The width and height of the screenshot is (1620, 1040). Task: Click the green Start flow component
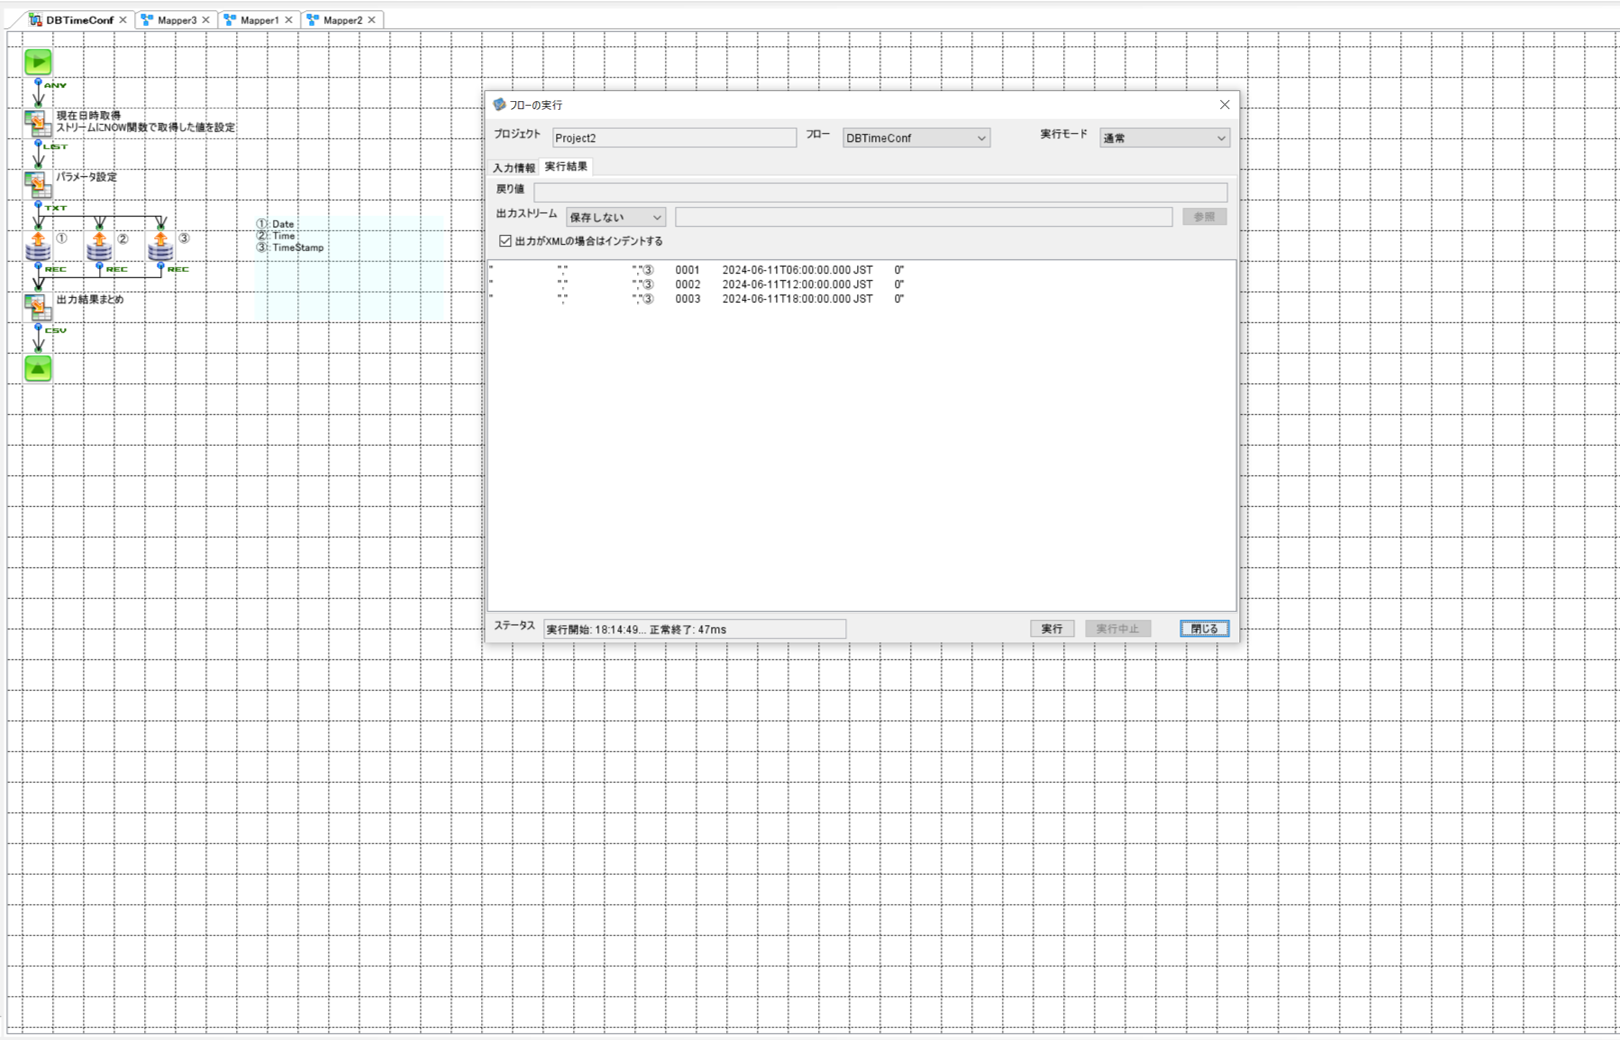point(38,62)
